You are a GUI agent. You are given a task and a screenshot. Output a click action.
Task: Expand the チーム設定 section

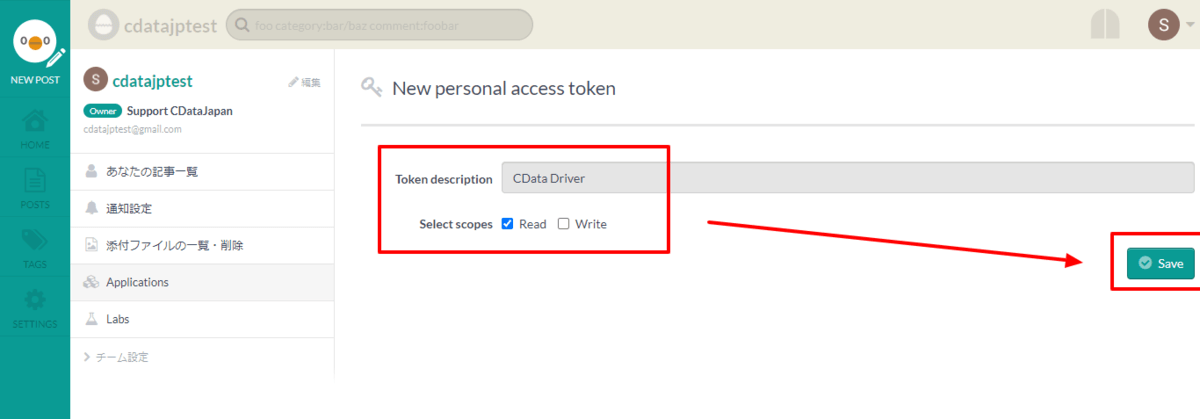(118, 357)
